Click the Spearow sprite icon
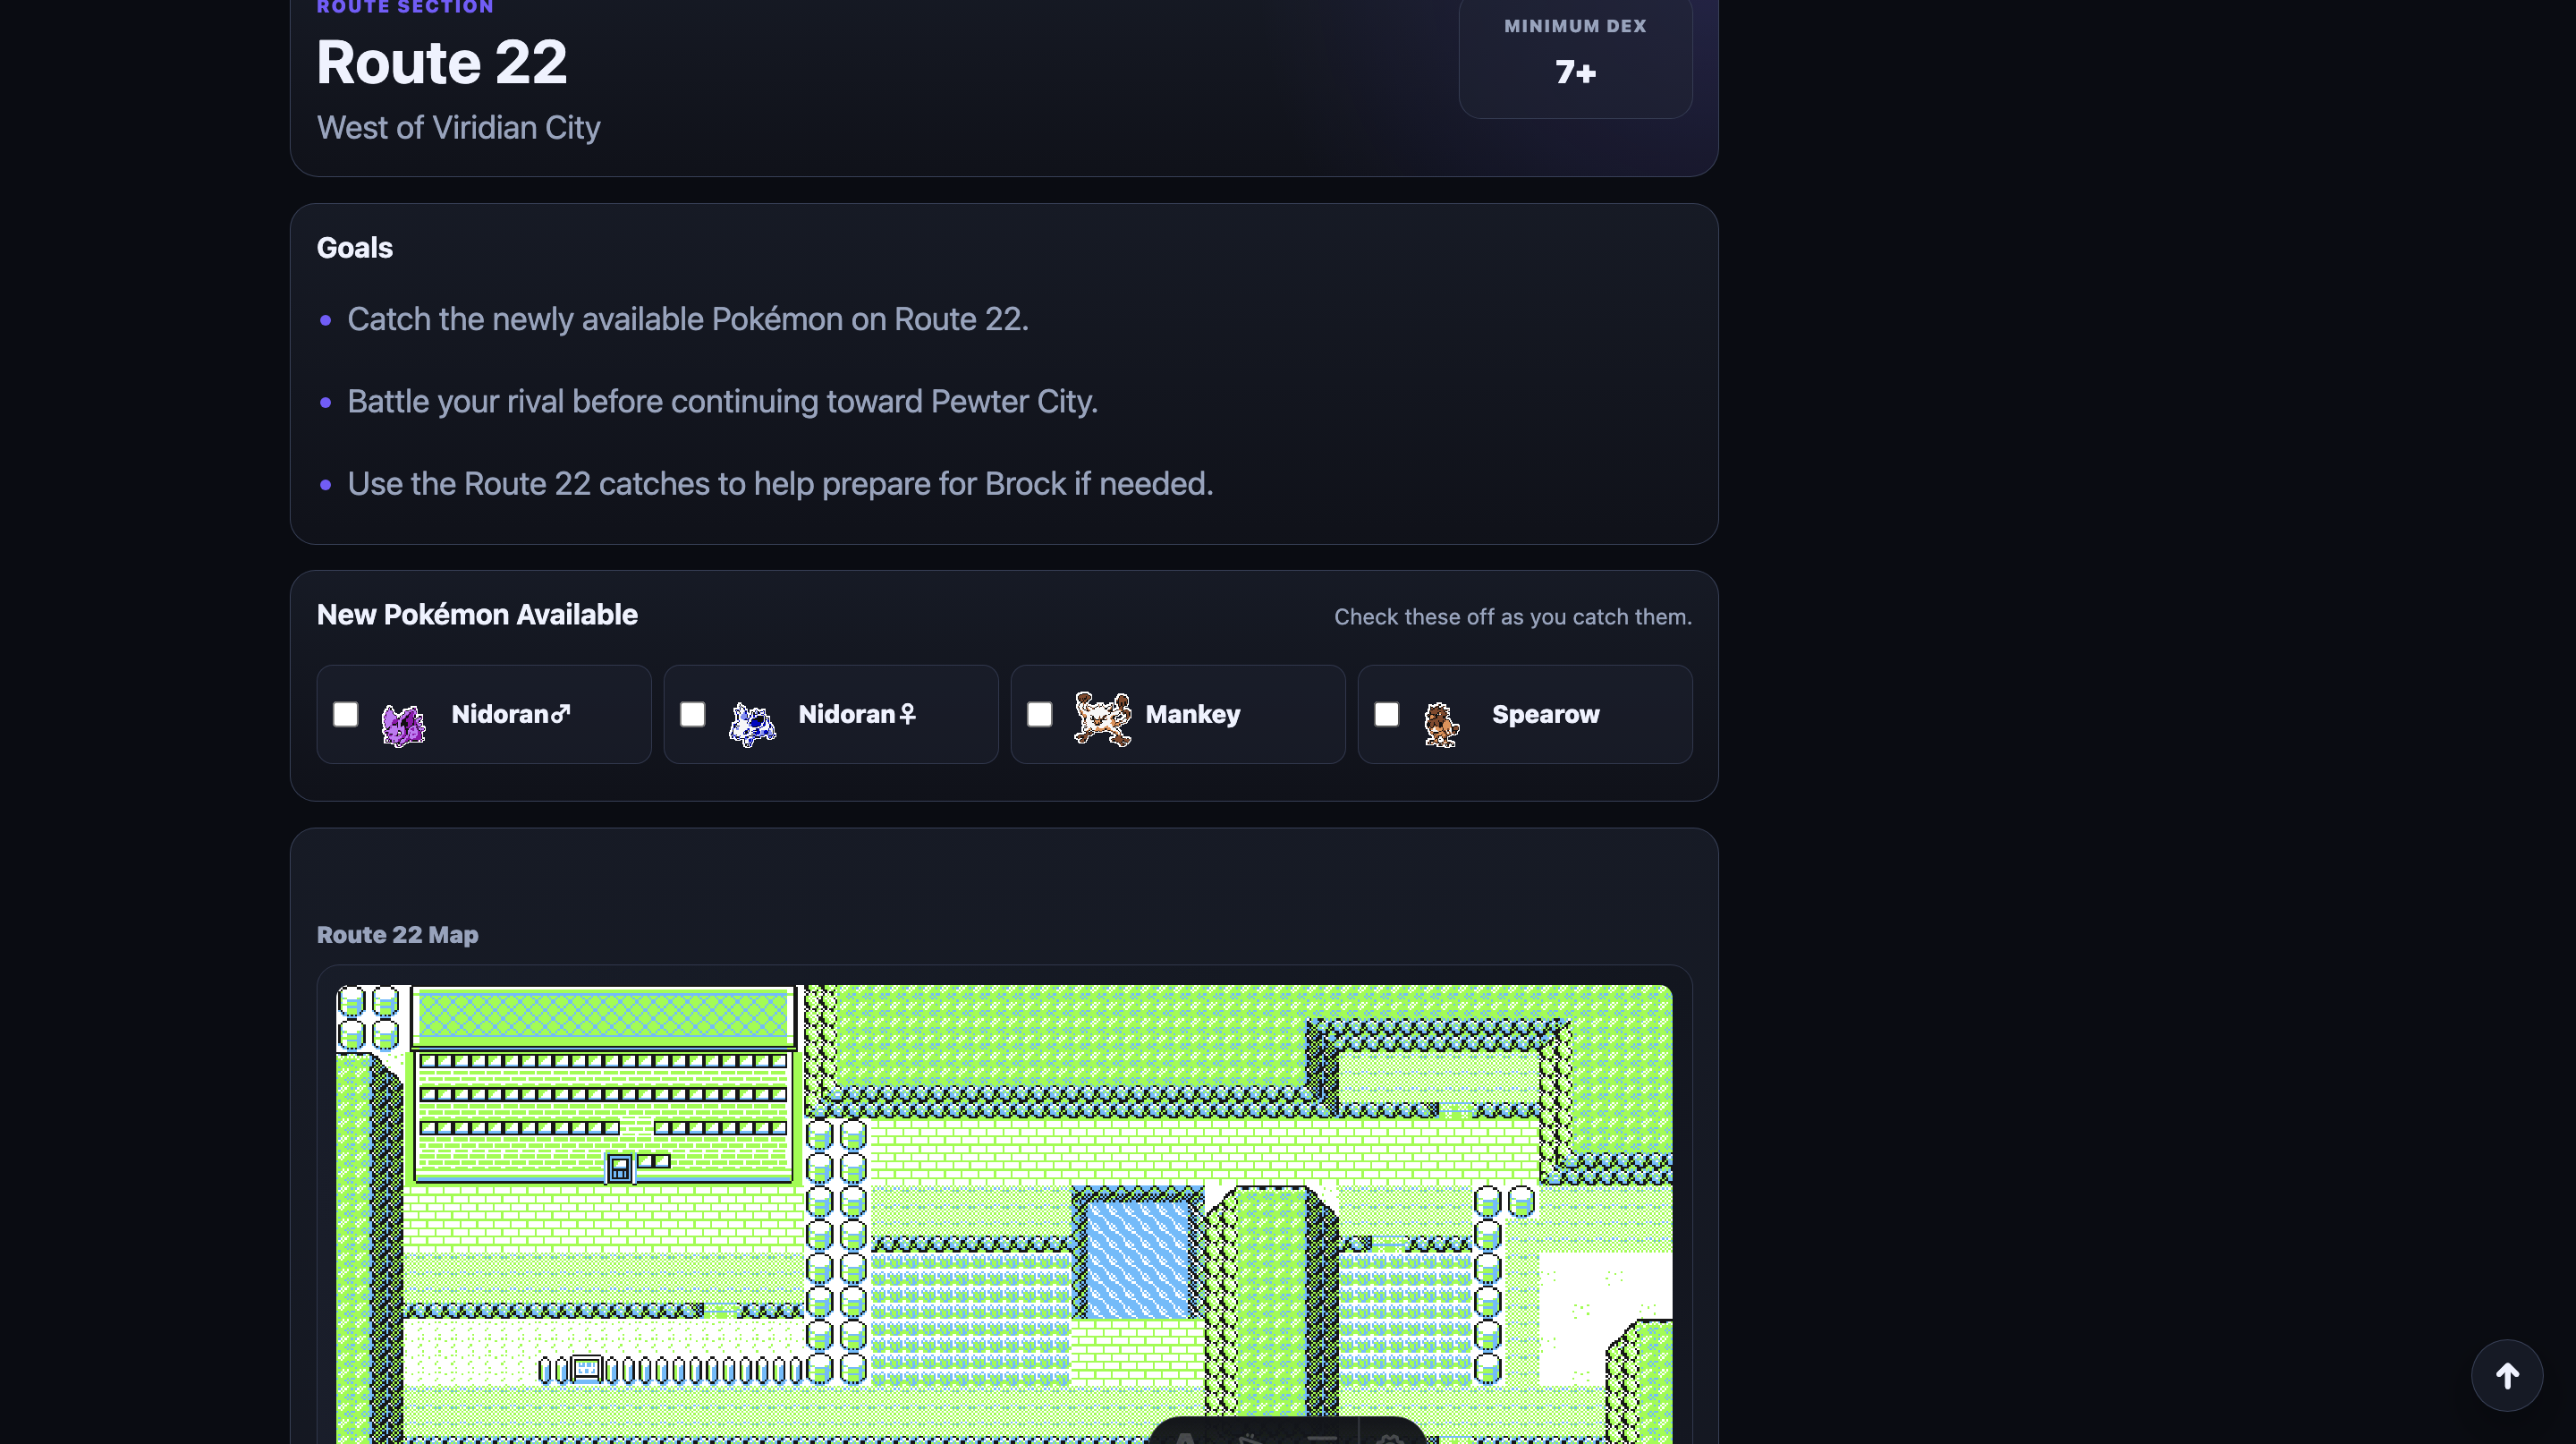This screenshot has width=2576, height=1444. click(x=1441, y=724)
